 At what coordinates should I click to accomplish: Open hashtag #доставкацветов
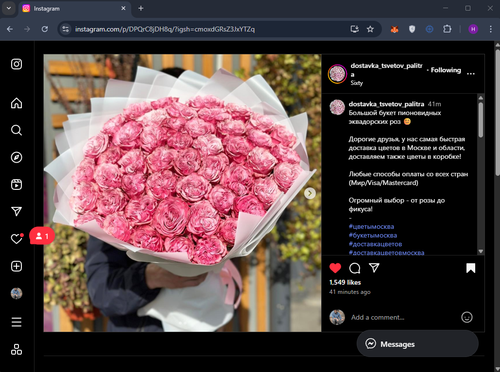tap(375, 244)
